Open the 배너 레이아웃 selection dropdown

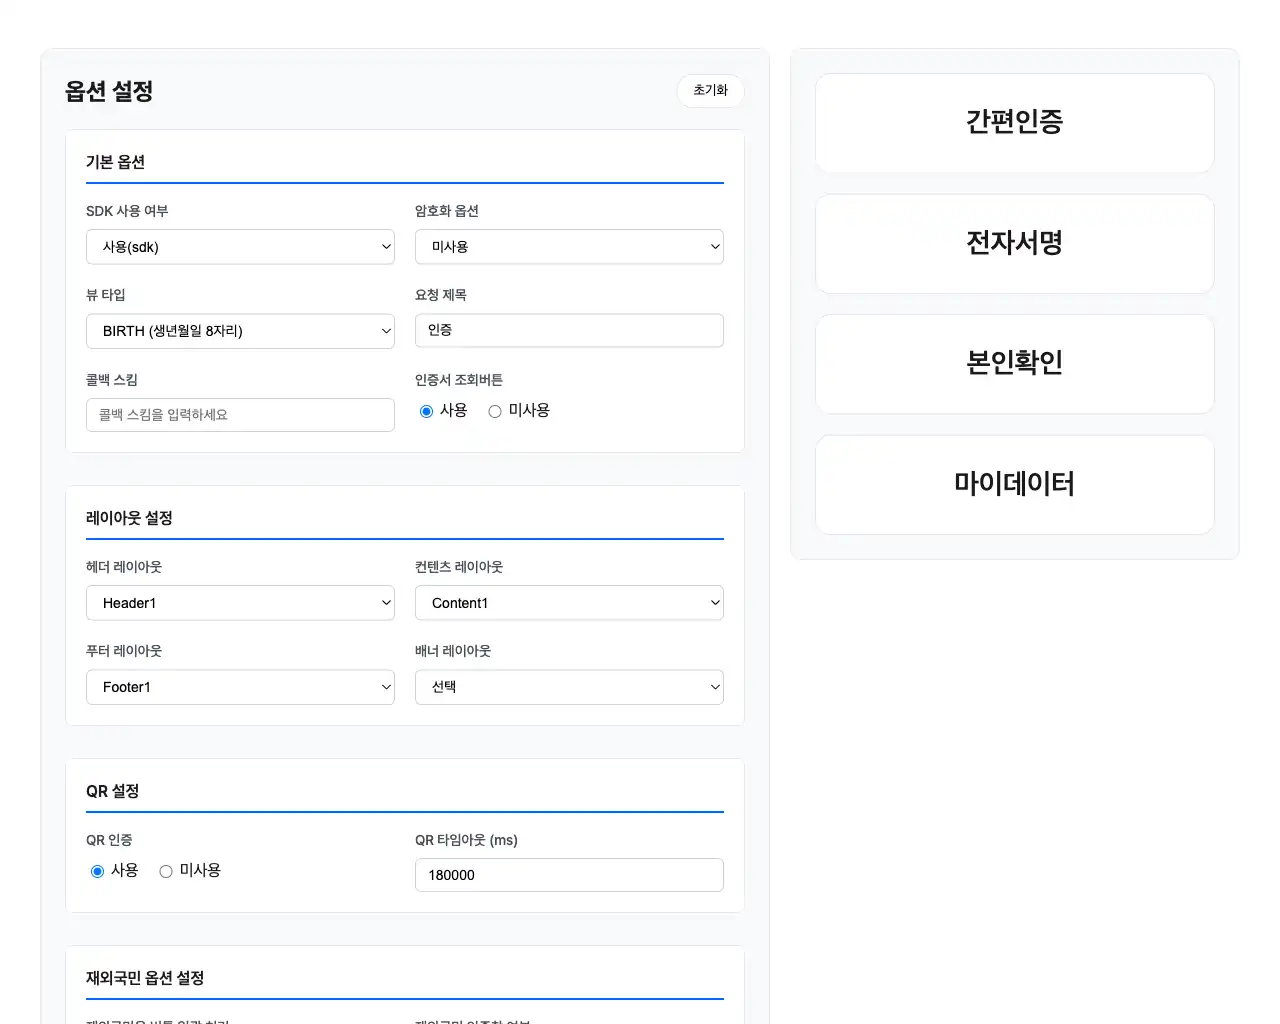pyautogui.click(x=569, y=686)
